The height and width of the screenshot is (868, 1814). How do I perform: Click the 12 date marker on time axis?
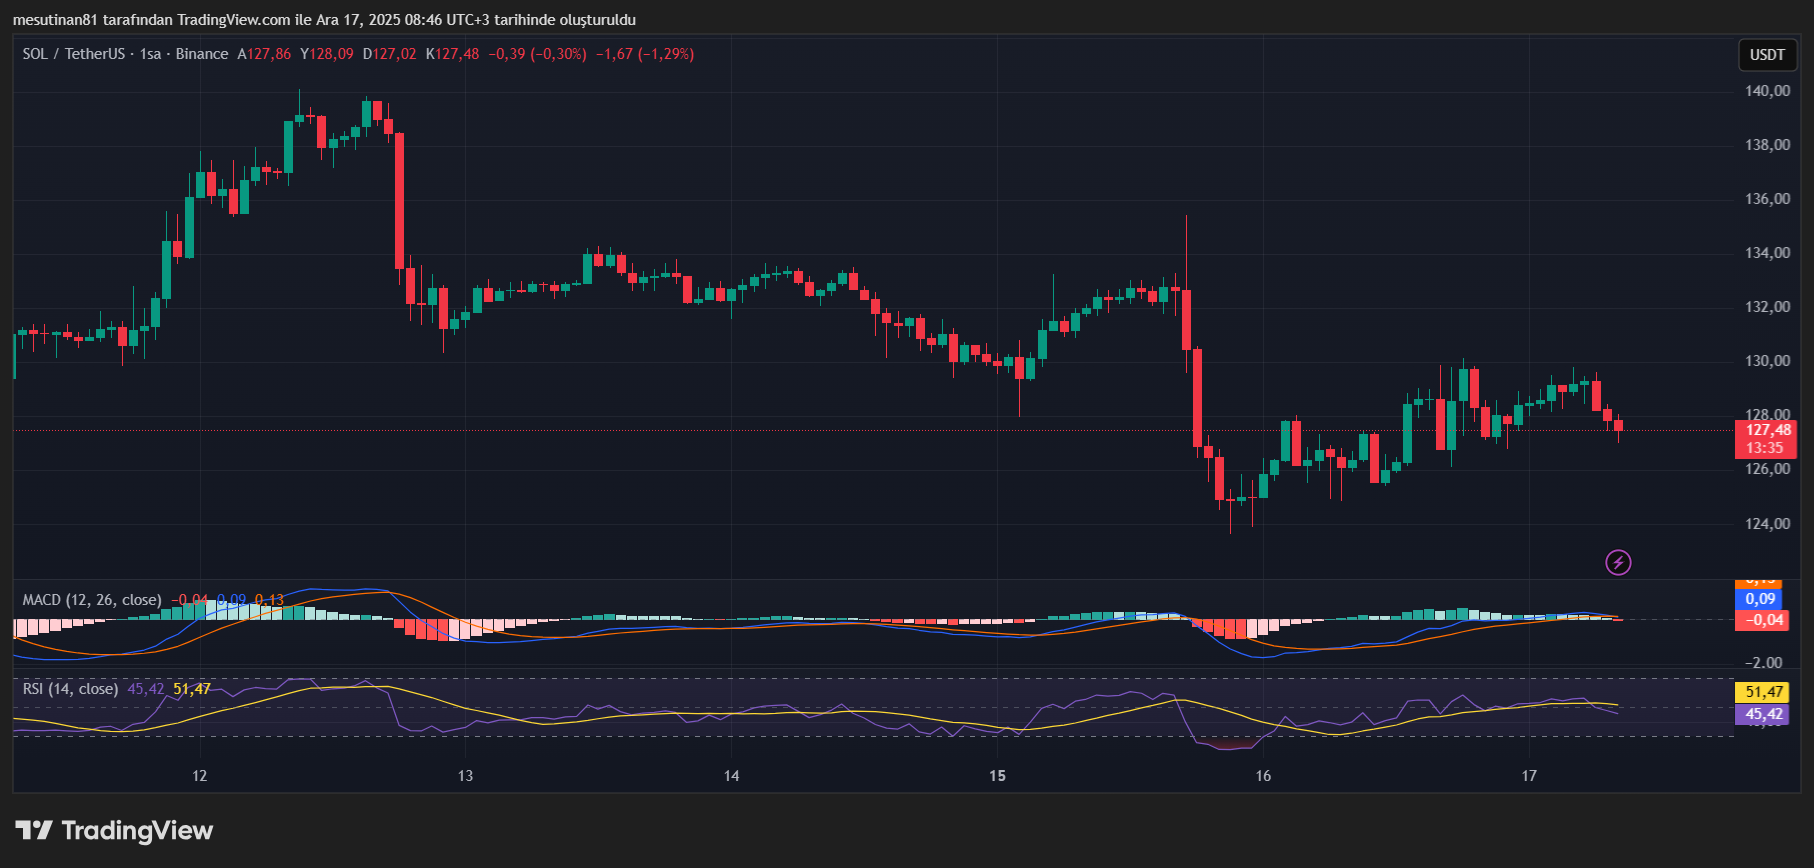(x=200, y=776)
